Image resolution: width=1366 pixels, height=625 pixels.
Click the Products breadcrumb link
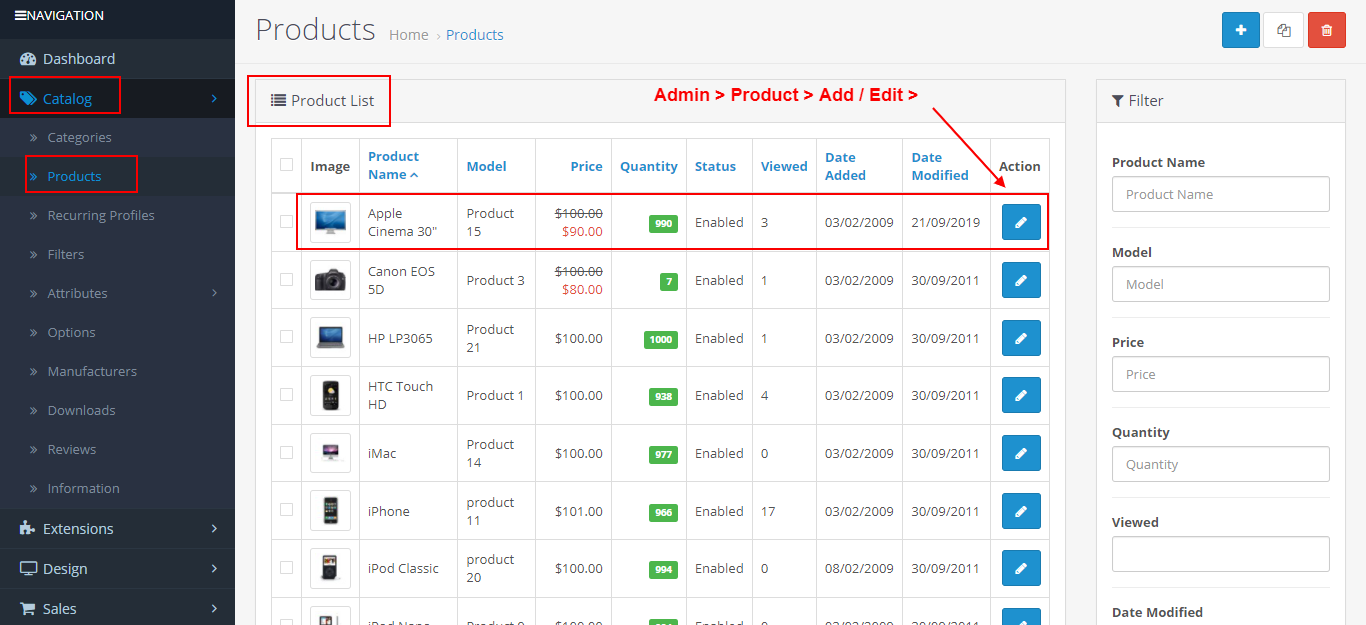475,35
